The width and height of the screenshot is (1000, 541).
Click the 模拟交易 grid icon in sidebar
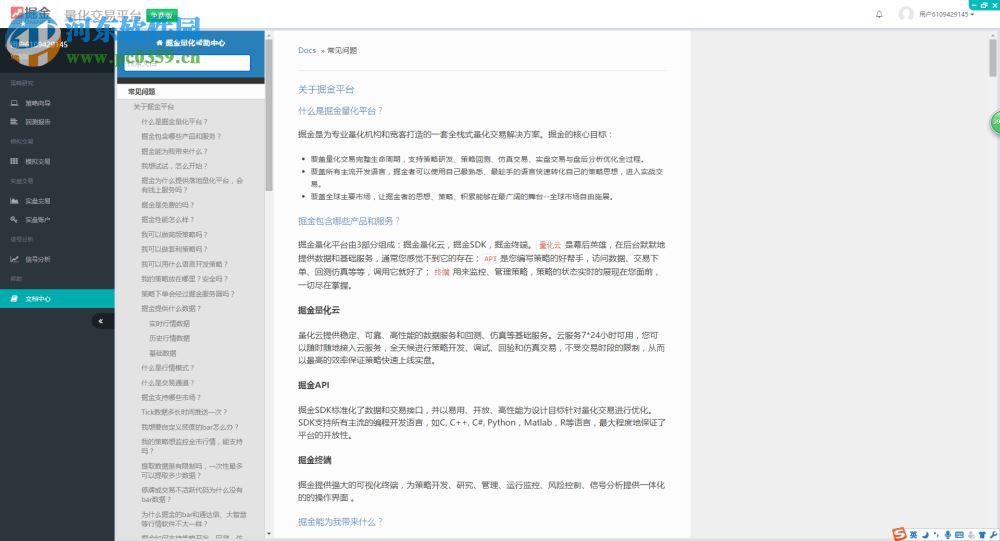tap(14, 161)
